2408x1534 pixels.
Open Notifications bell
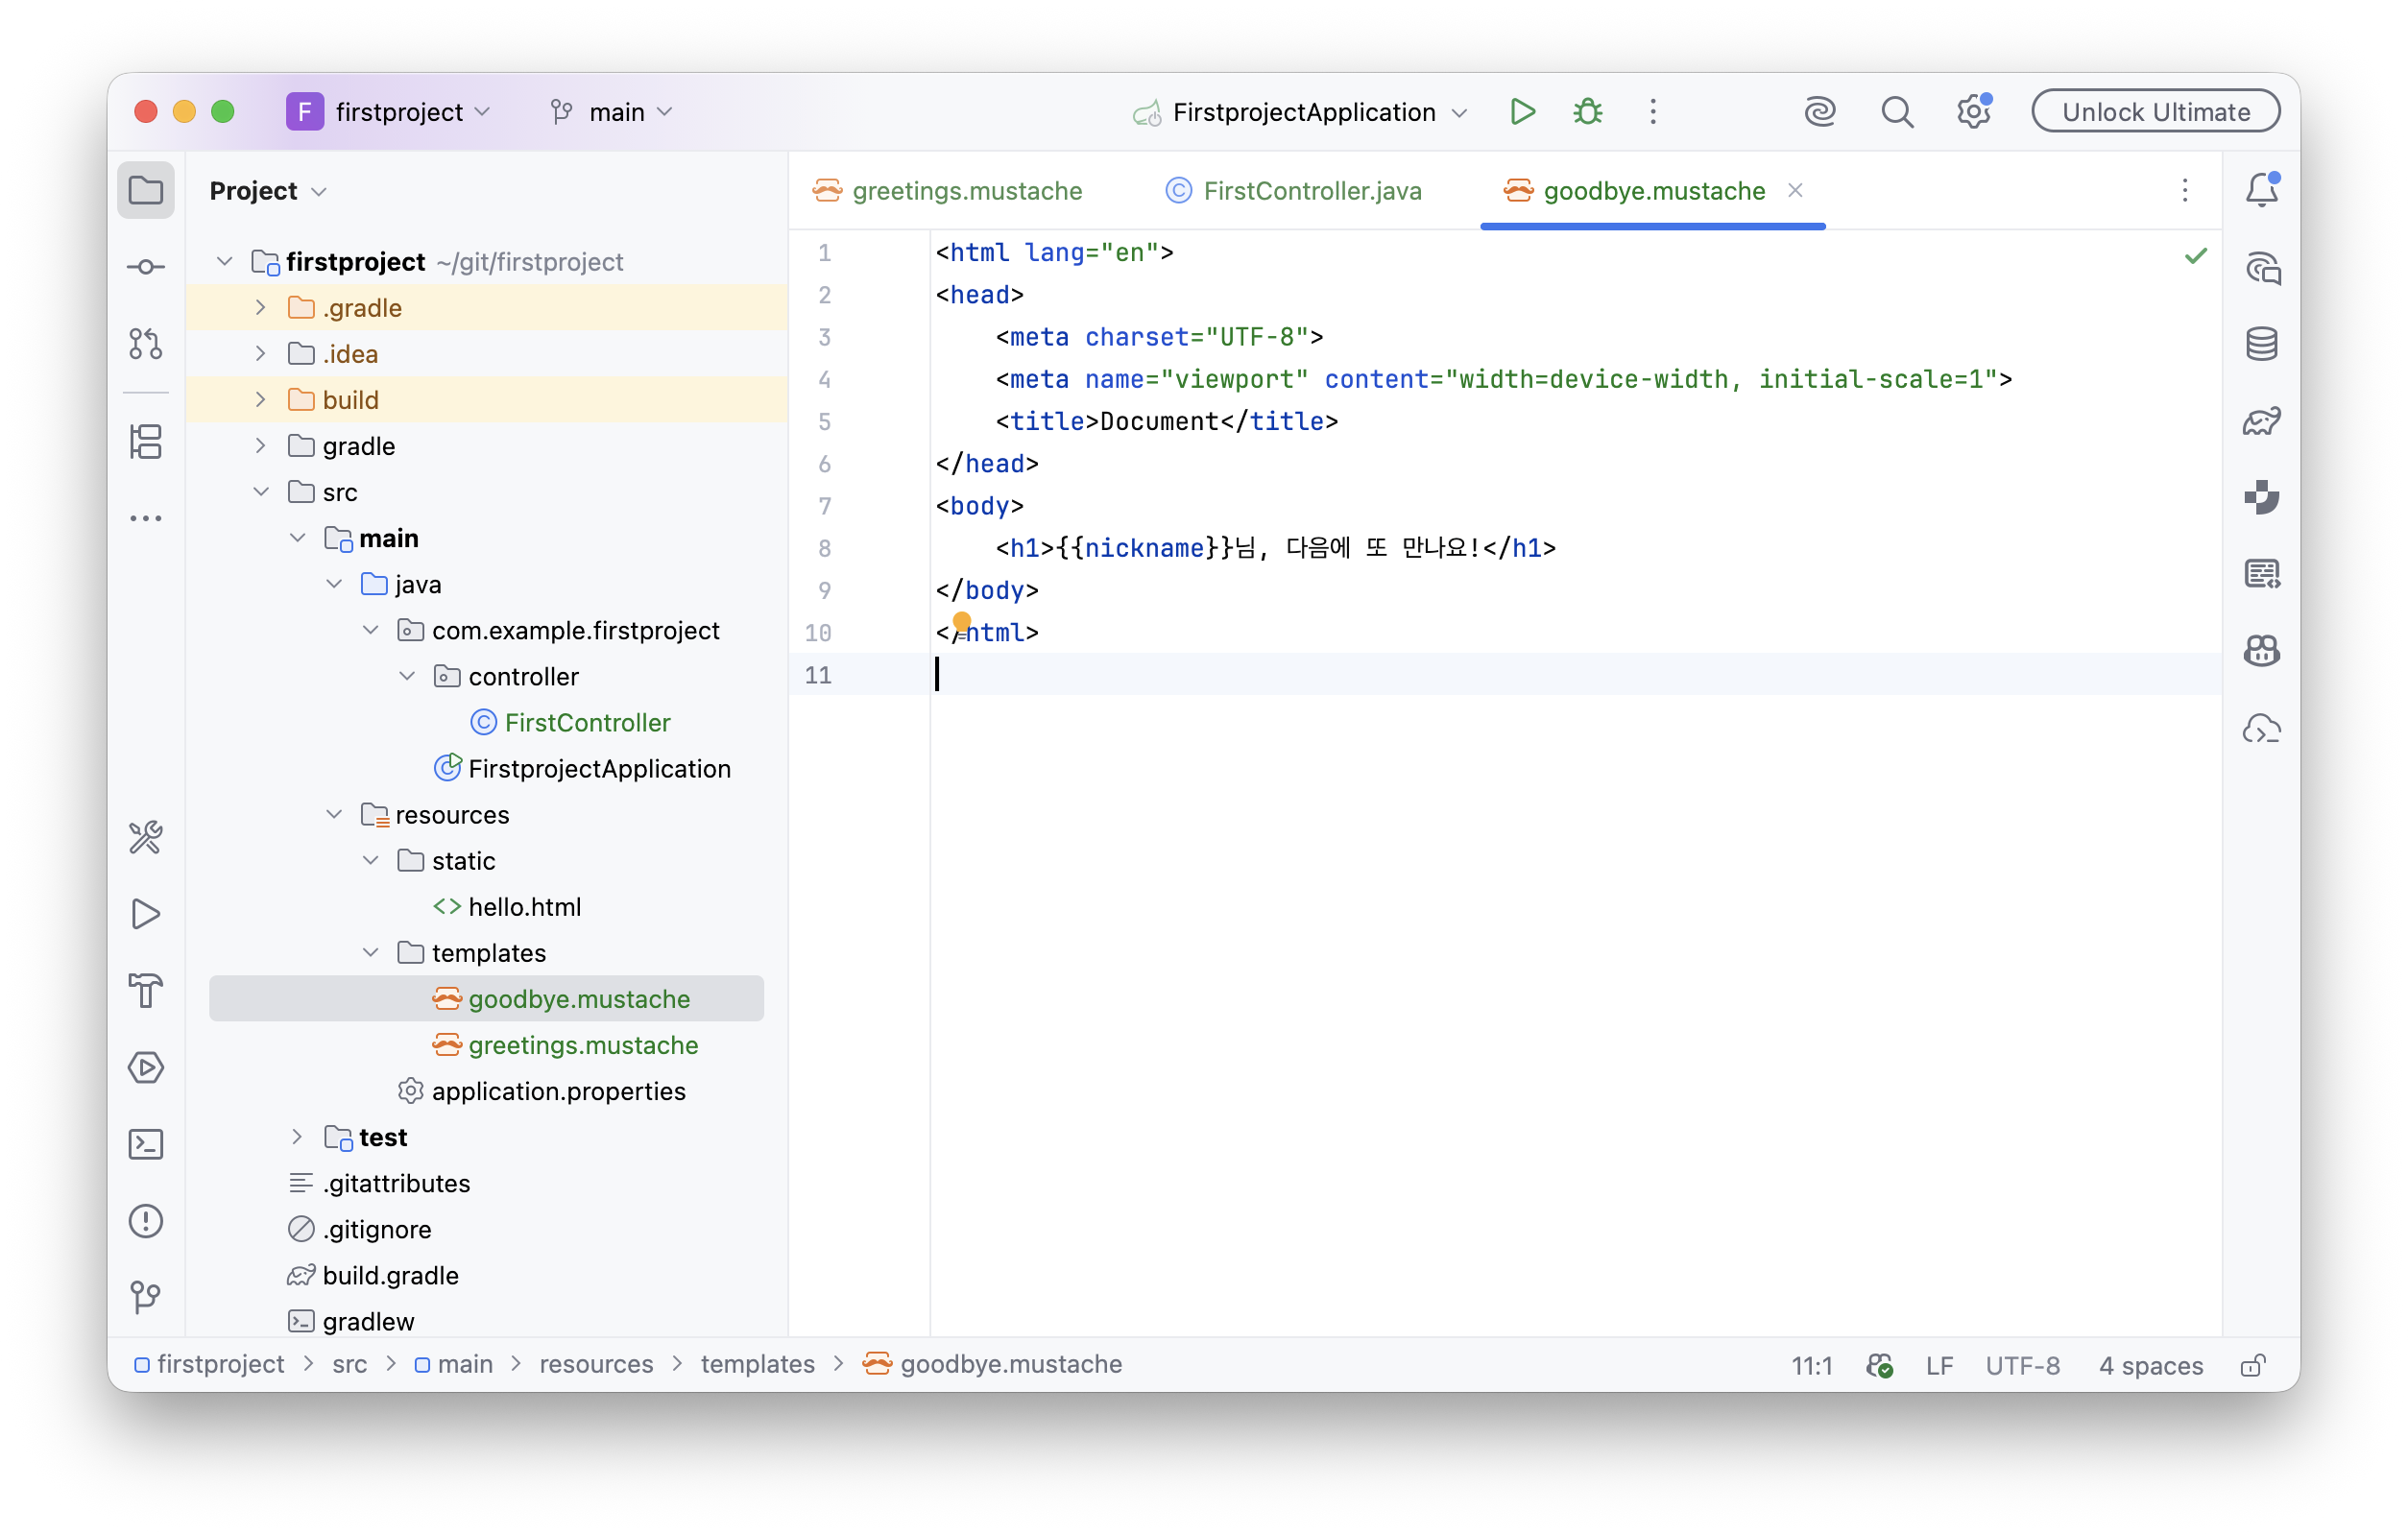[x=2262, y=190]
